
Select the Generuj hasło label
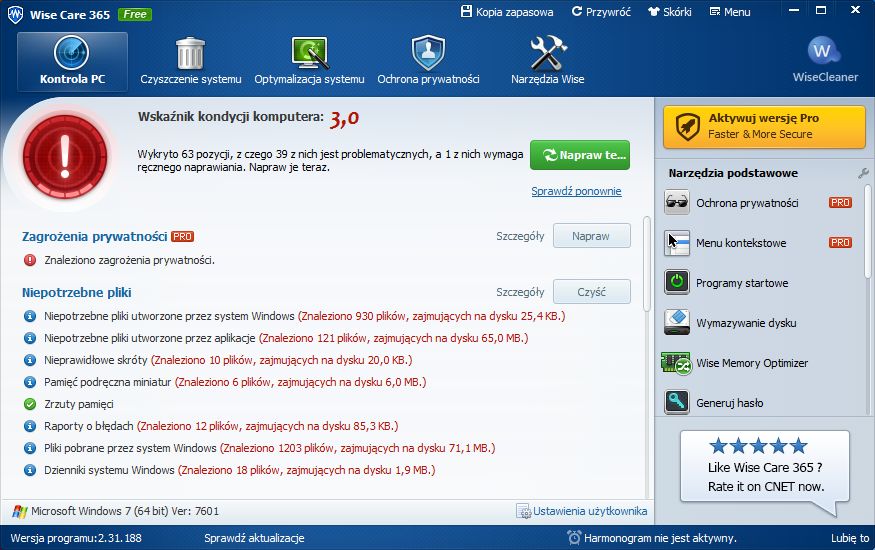coord(729,403)
